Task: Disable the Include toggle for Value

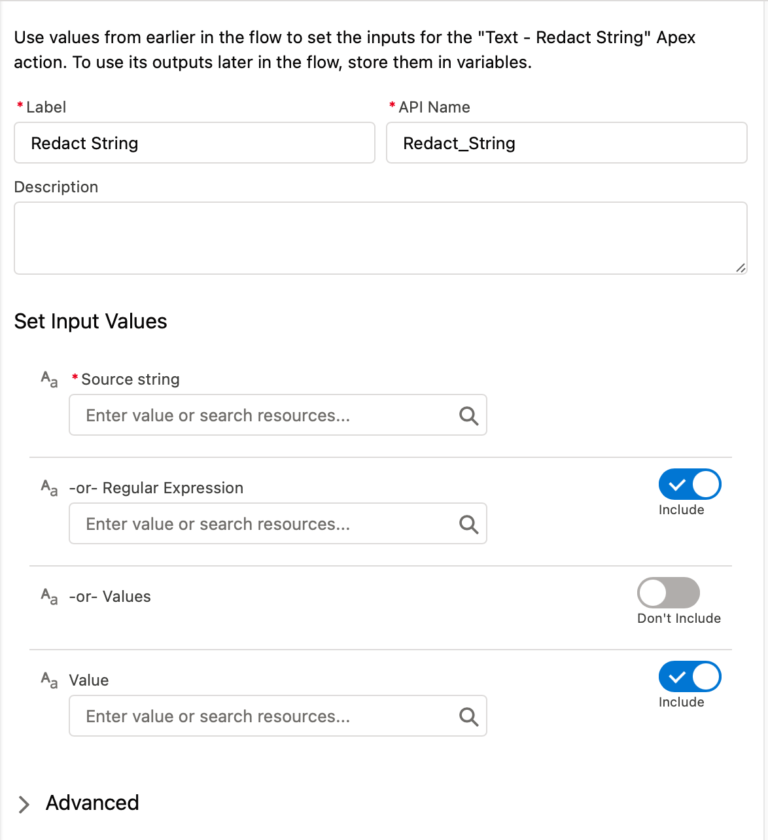Action: [689, 677]
